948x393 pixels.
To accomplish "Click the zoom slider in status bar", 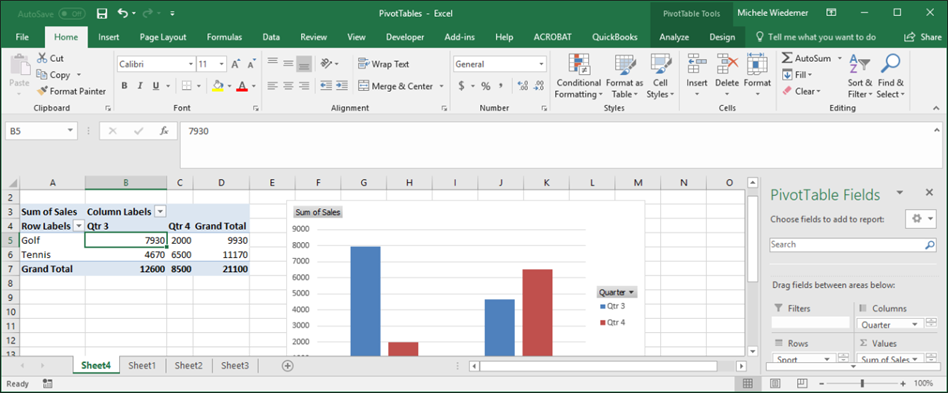I will click(862, 383).
